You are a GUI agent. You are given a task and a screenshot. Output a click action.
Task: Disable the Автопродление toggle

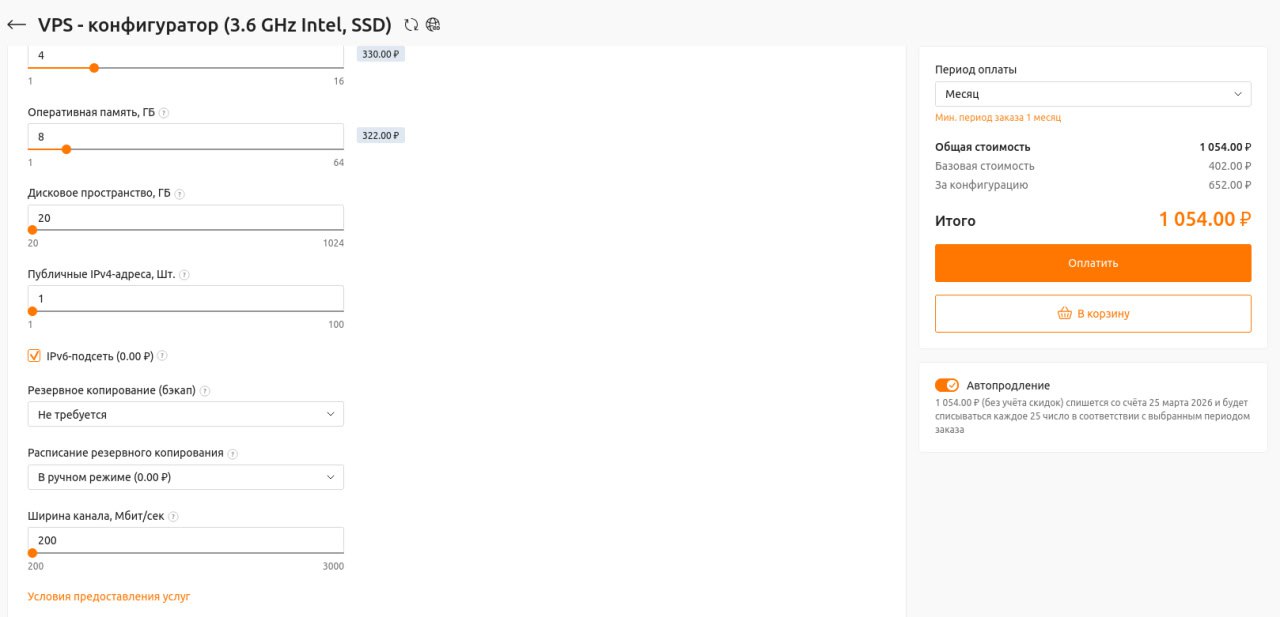click(946, 385)
